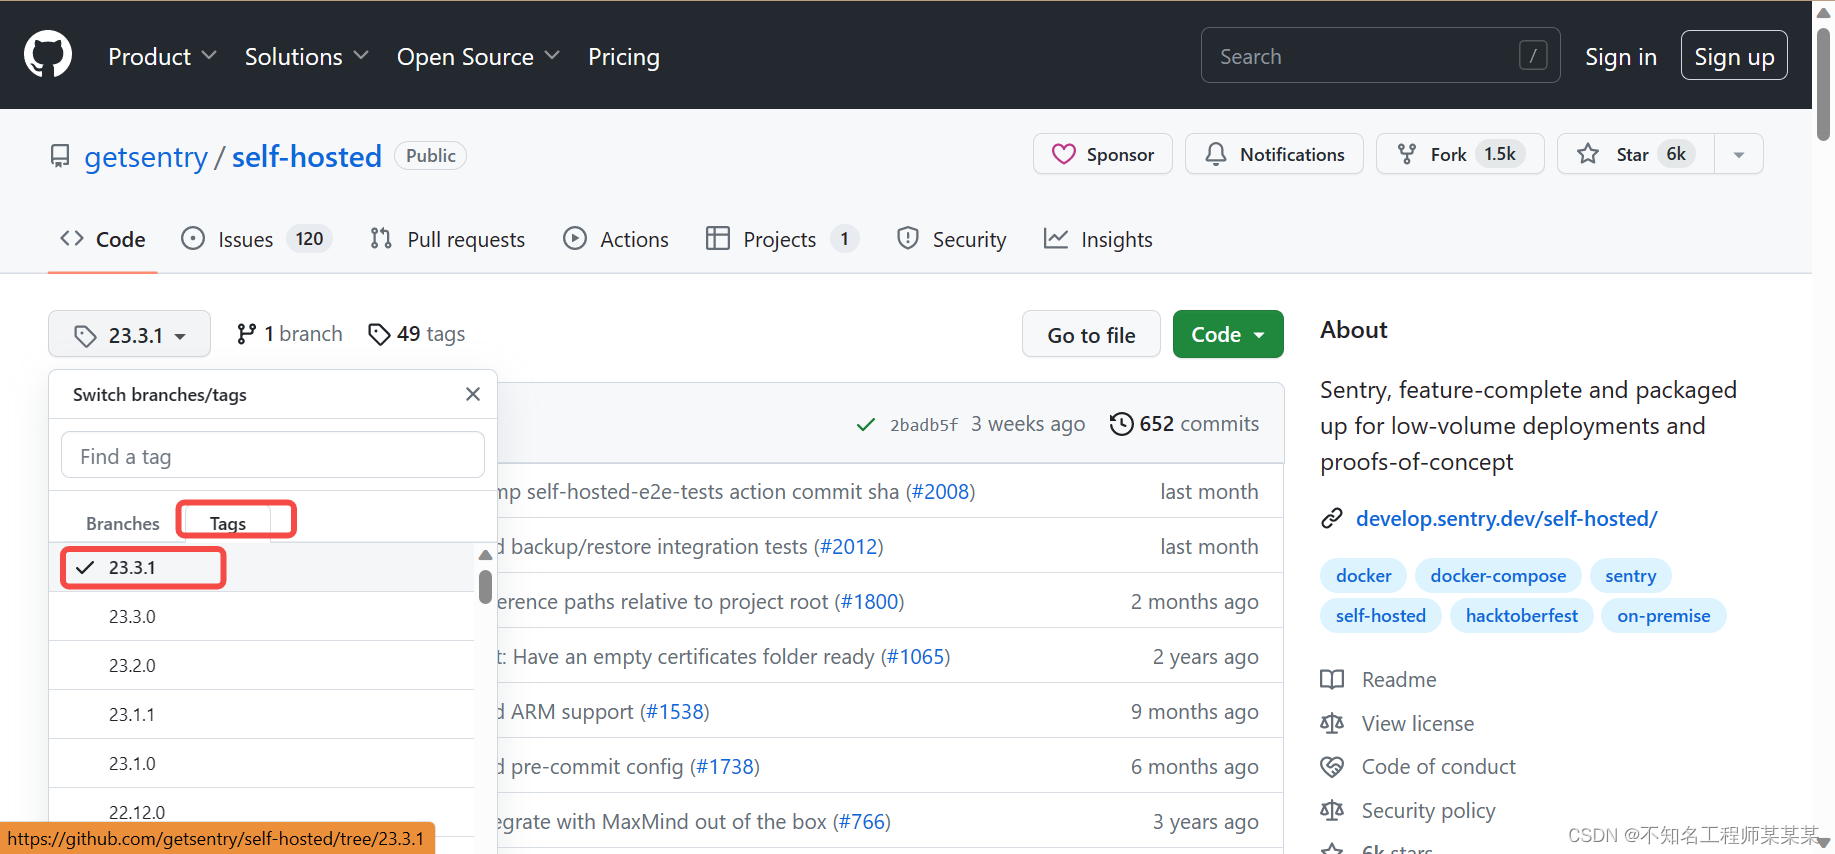Open the View license link
This screenshot has height=854, width=1835.
[x=1397, y=723]
